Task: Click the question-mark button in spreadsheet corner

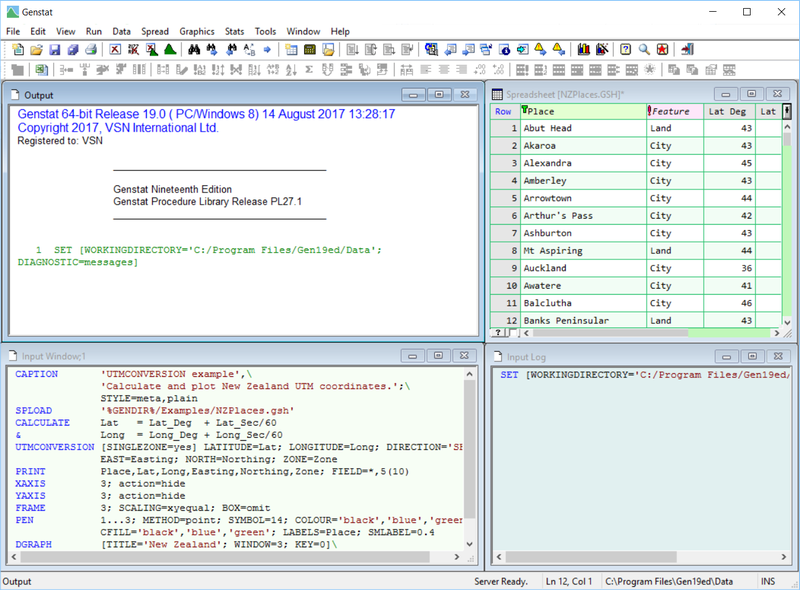Action: tap(497, 332)
